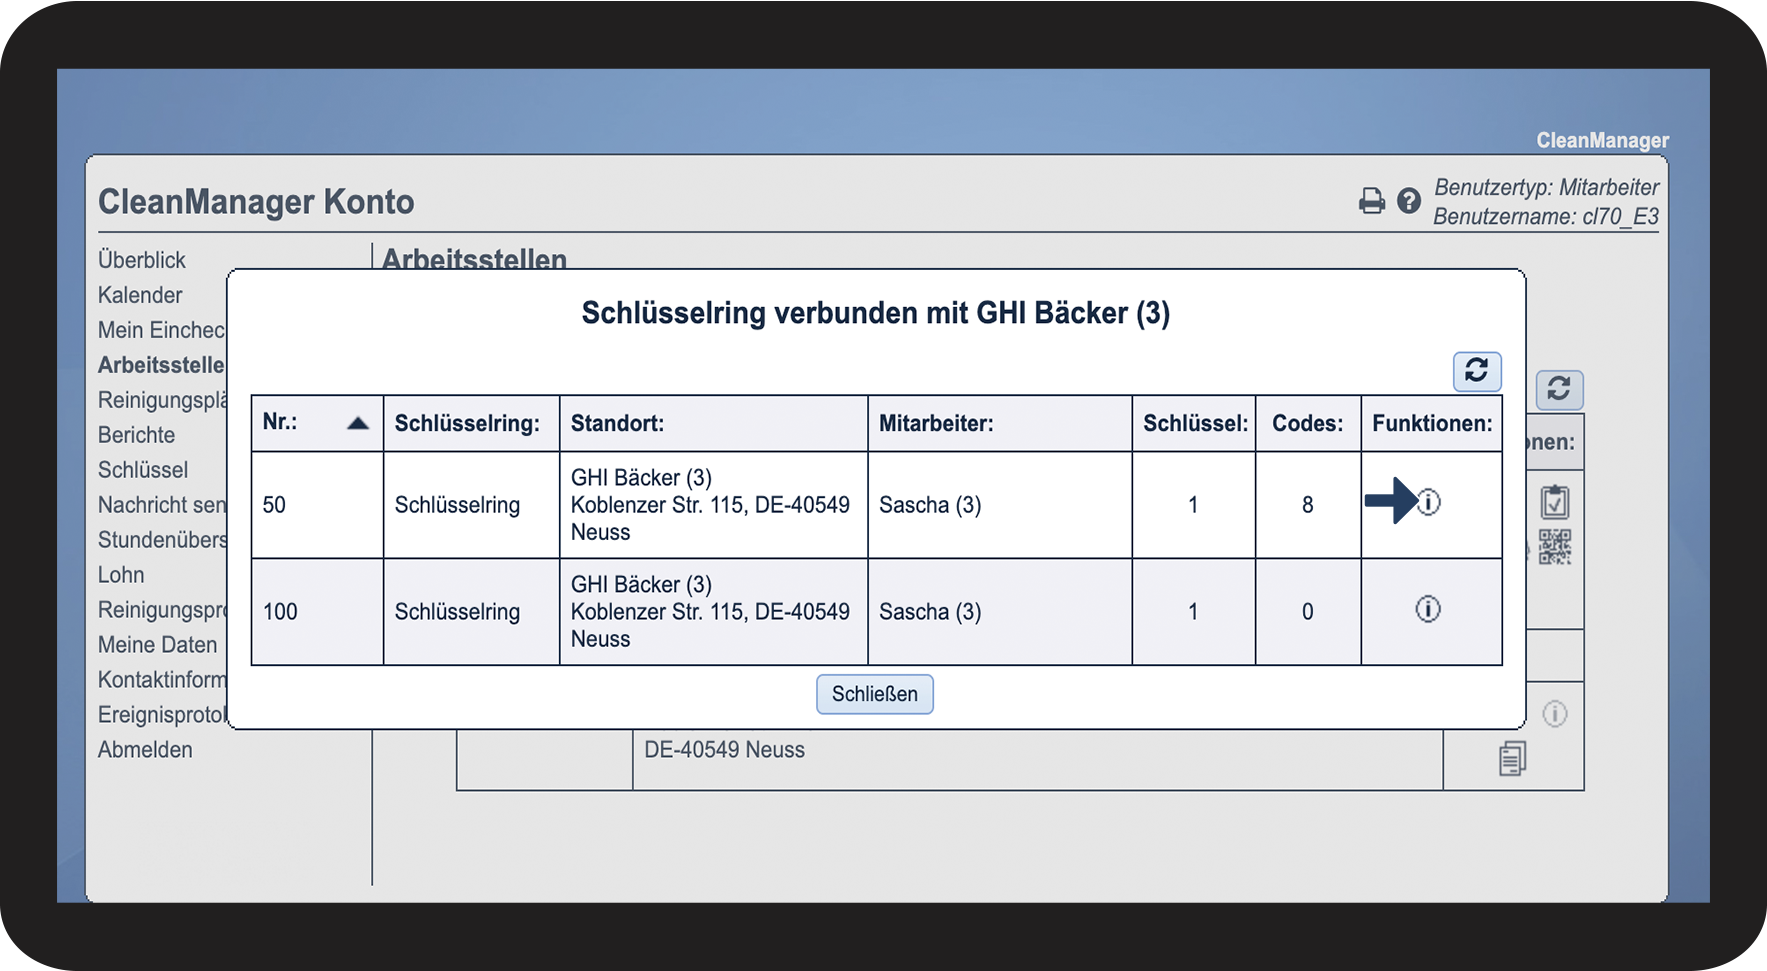Click the Benutzername cl70_E3 text
Viewport: 1767px width, 971px height.
click(1546, 216)
